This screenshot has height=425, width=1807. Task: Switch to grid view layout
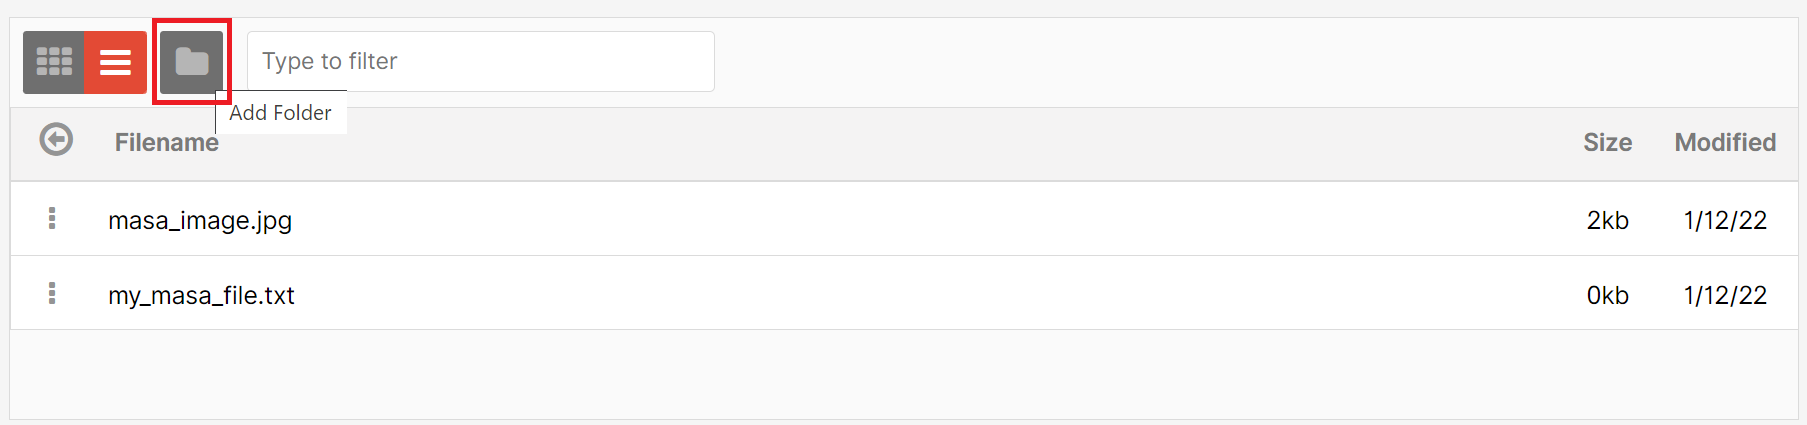54,62
